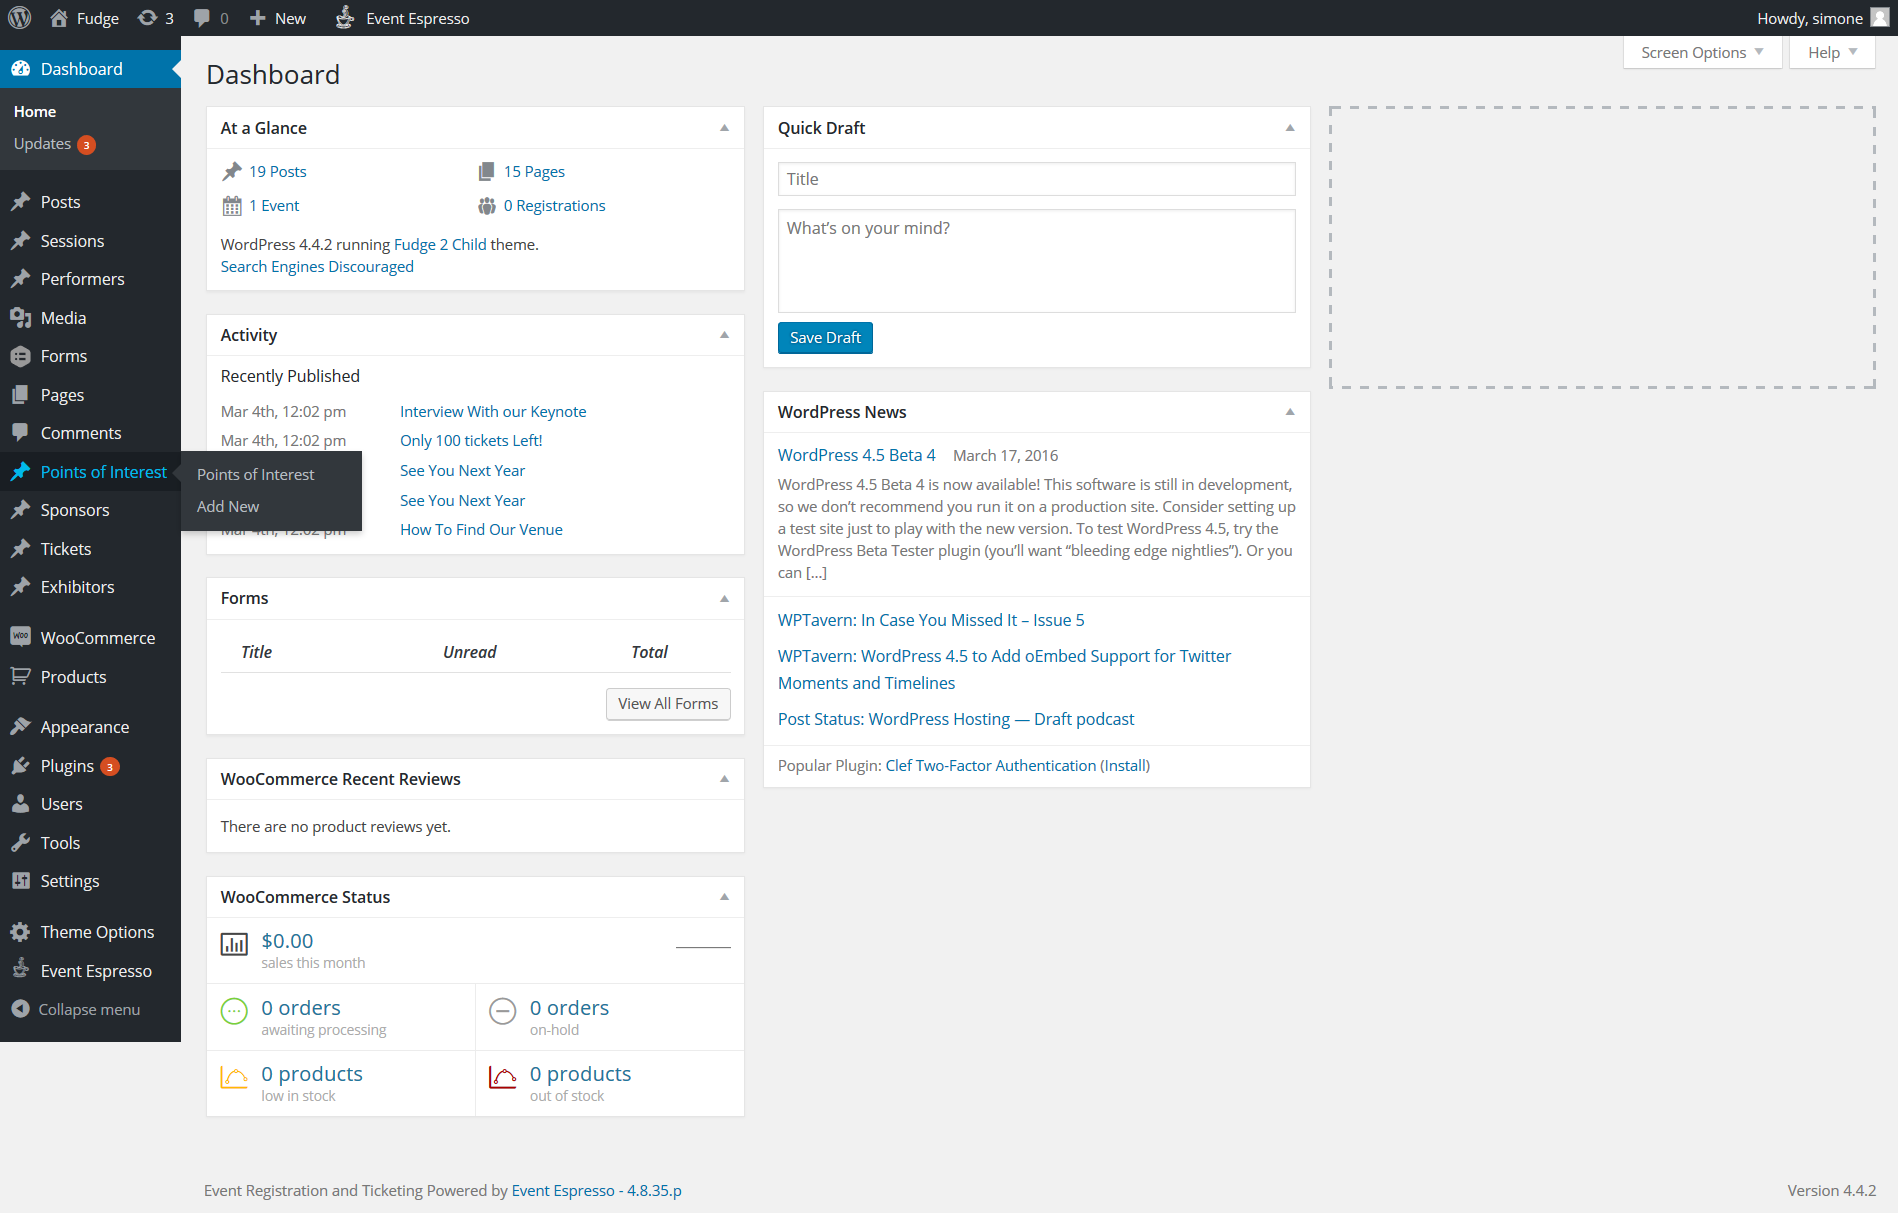
Task: Select Points of Interest submenu item
Action: 255,475
